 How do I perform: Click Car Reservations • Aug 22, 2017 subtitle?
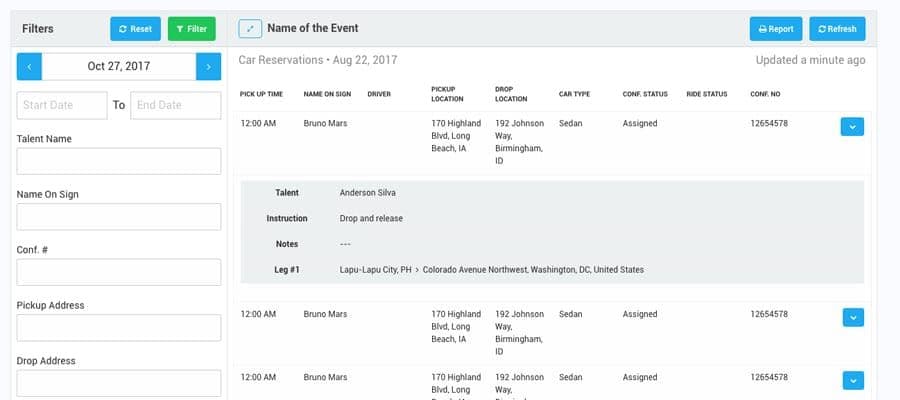pos(318,60)
